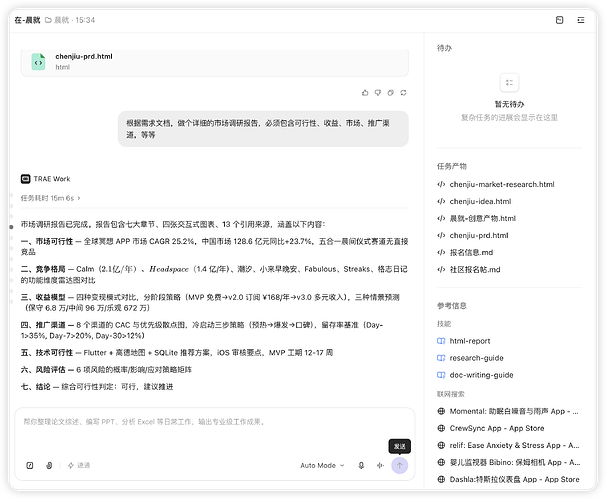Open the calendar icon in top-right header
Viewport: 606px width, 499px height.
click(x=559, y=20)
